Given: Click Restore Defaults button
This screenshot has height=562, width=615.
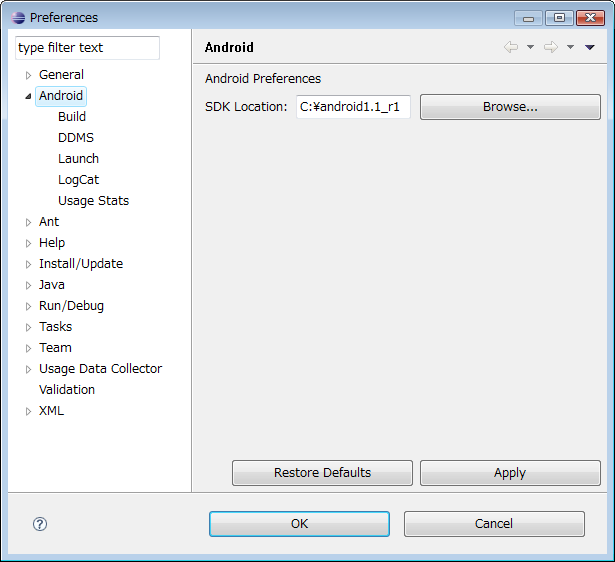Looking at the screenshot, I should [322, 473].
